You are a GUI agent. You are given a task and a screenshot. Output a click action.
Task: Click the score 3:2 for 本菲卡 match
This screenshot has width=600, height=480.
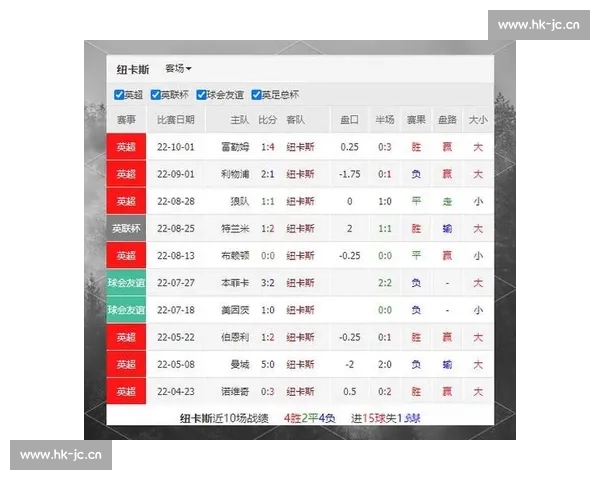[267, 283]
